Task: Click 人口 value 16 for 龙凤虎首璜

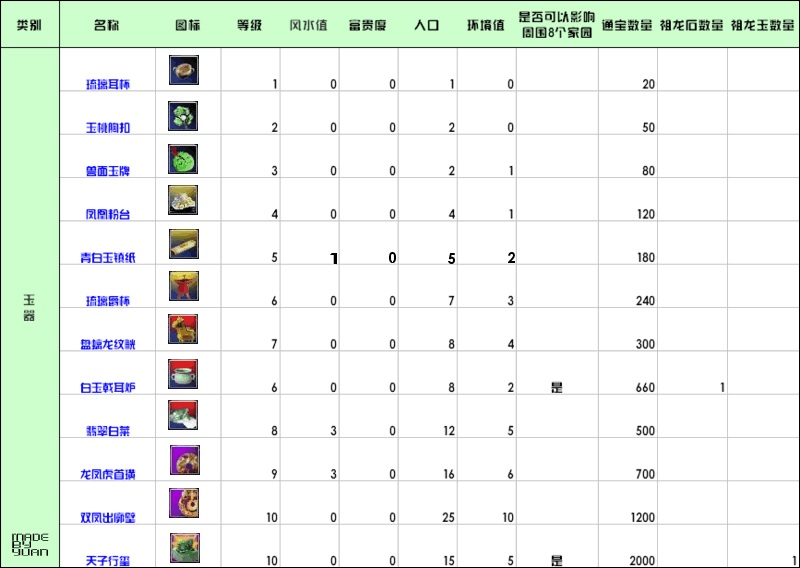Action: (x=449, y=475)
